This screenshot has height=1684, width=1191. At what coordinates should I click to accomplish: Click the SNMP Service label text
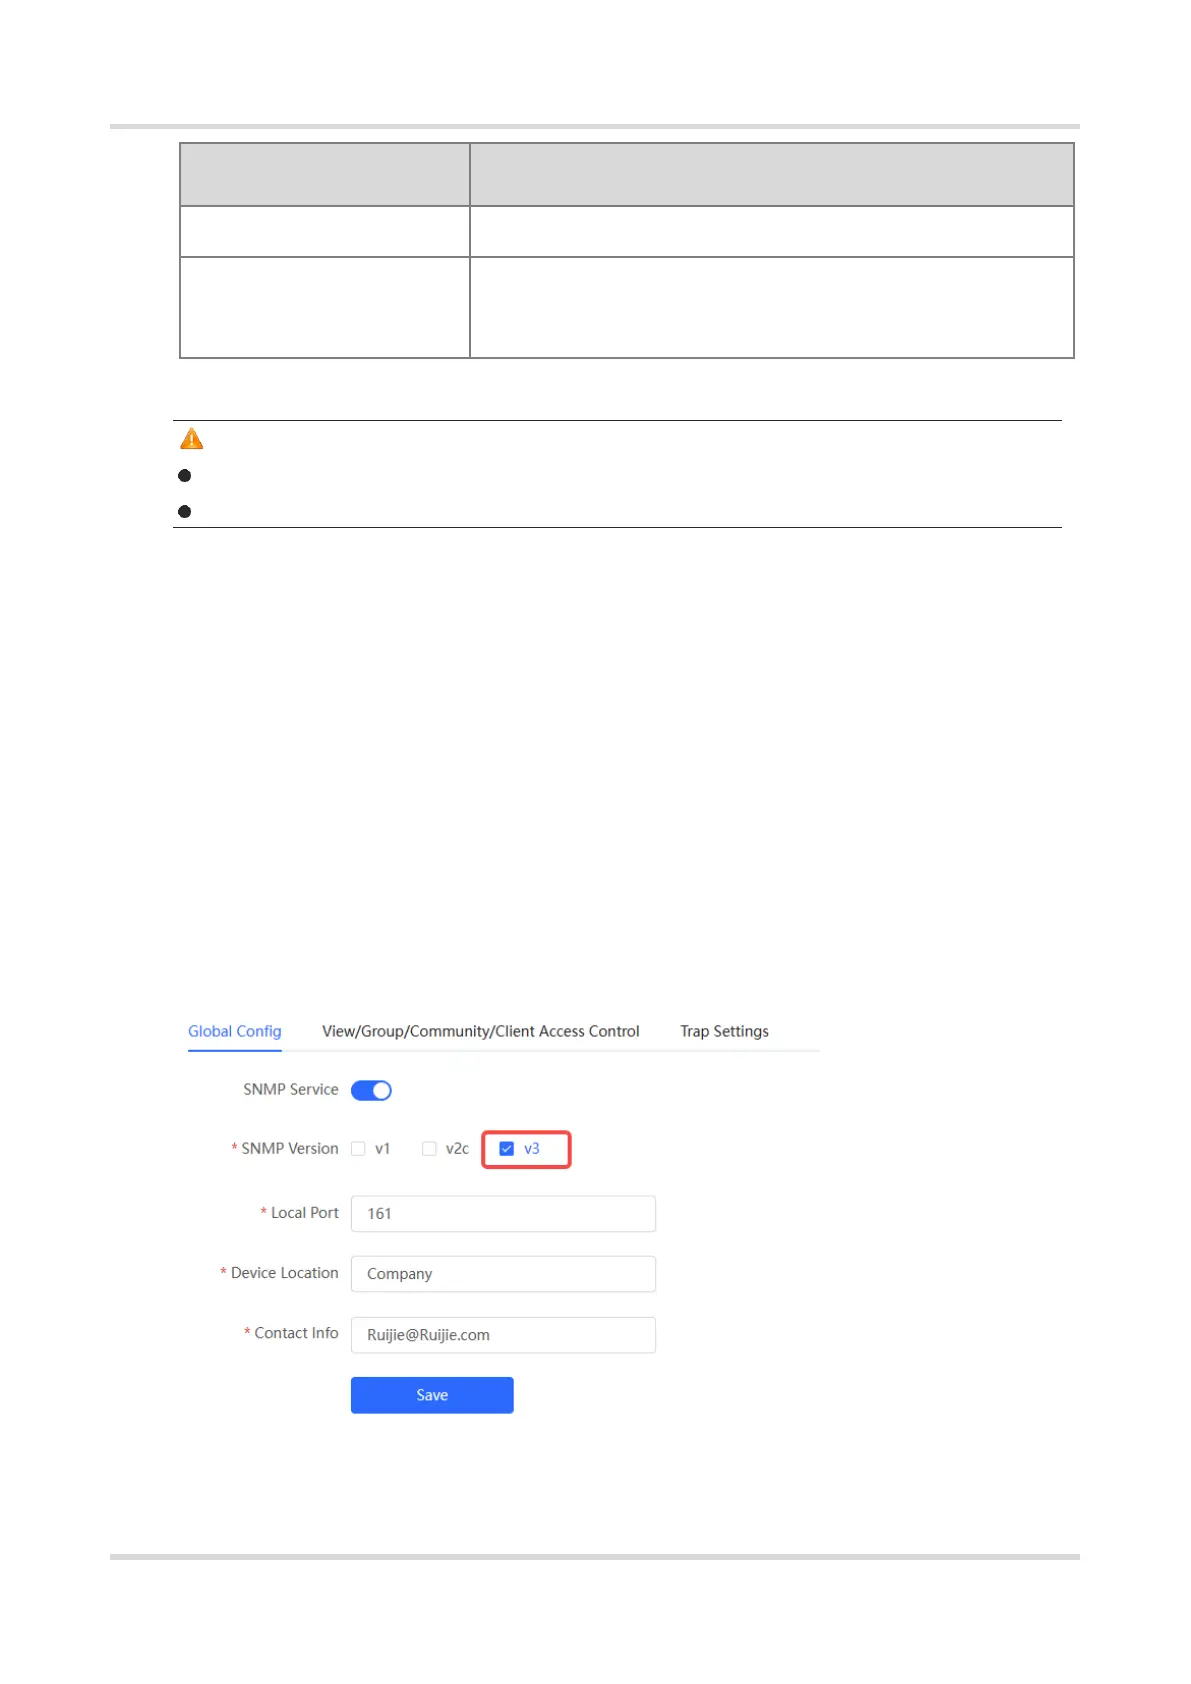tap(291, 1089)
